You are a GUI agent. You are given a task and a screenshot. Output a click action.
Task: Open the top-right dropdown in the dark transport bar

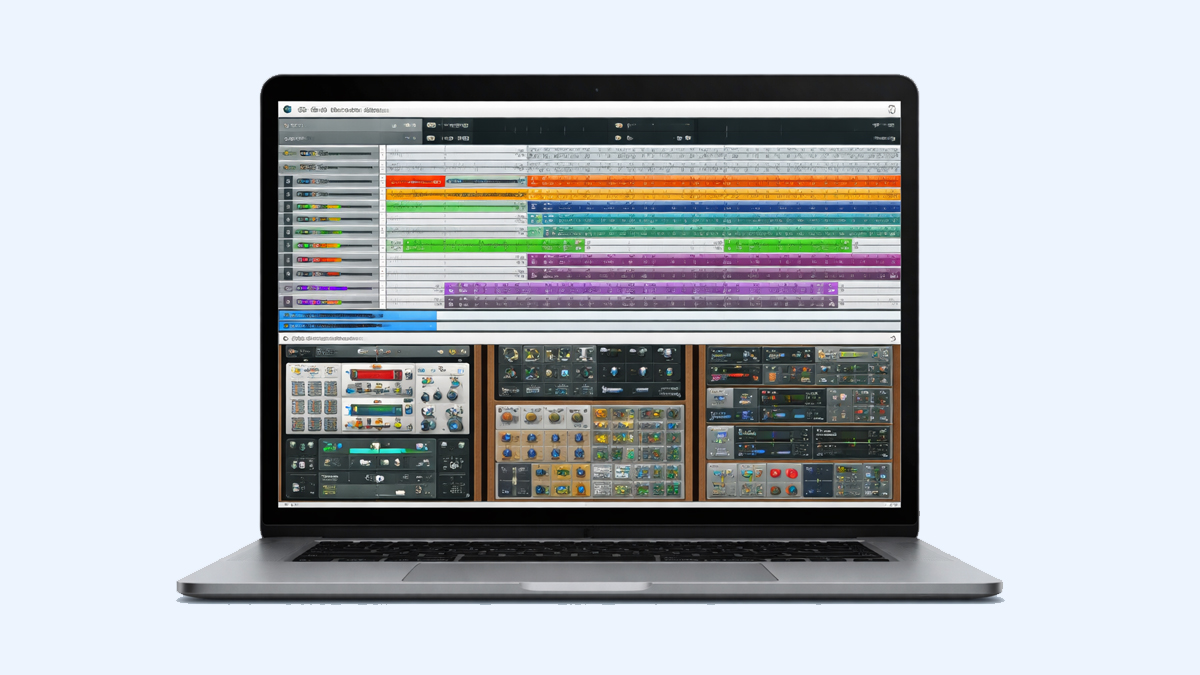(884, 125)
